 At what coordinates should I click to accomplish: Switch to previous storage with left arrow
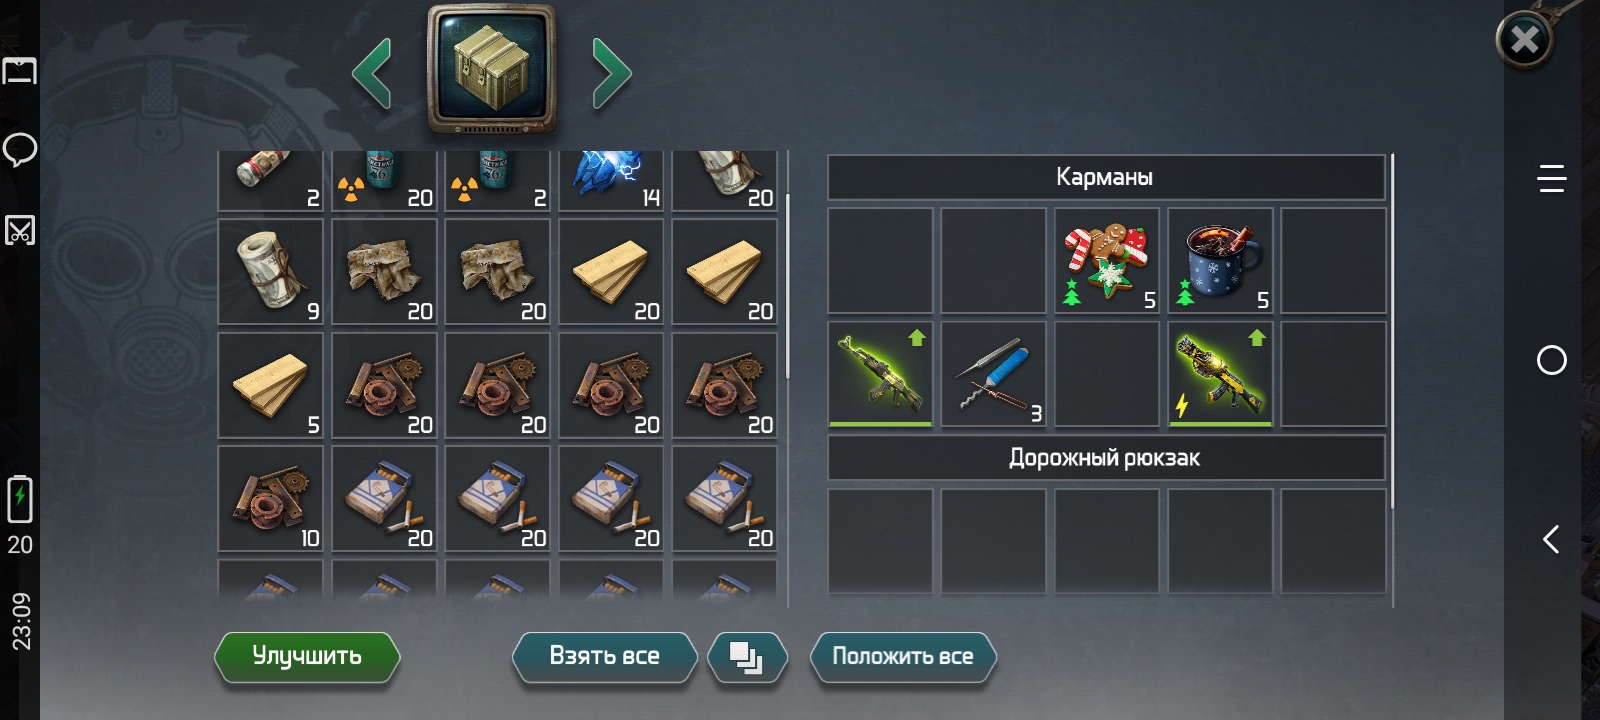point(372,73)
